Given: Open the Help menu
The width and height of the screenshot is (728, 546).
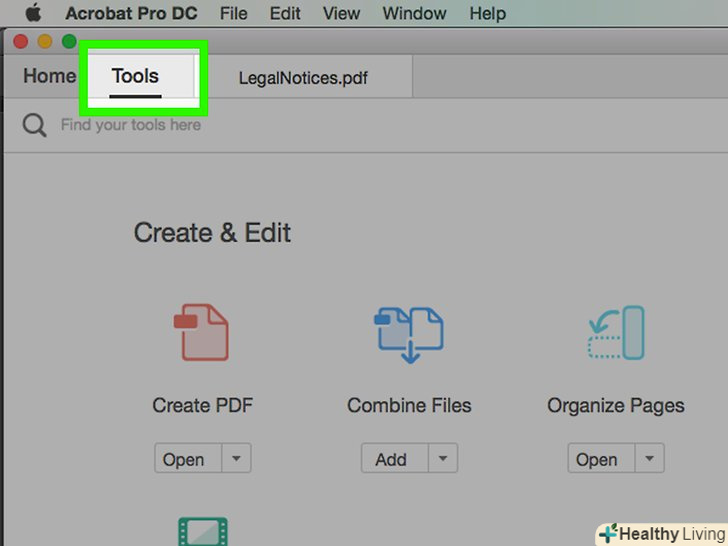Looking at the screenshot, I should [488, 13].
